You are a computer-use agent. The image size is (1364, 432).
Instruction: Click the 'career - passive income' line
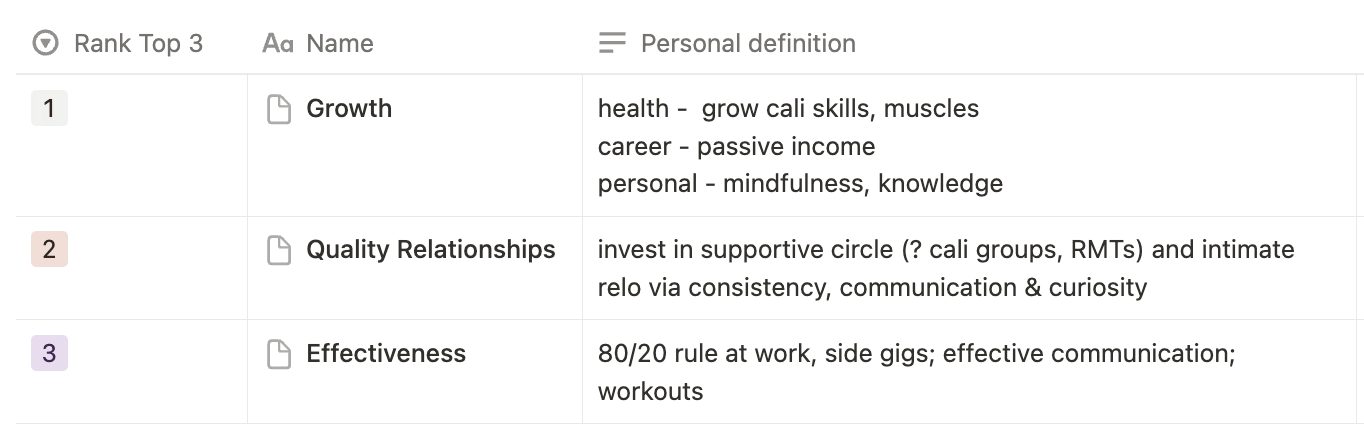point(736,146)
